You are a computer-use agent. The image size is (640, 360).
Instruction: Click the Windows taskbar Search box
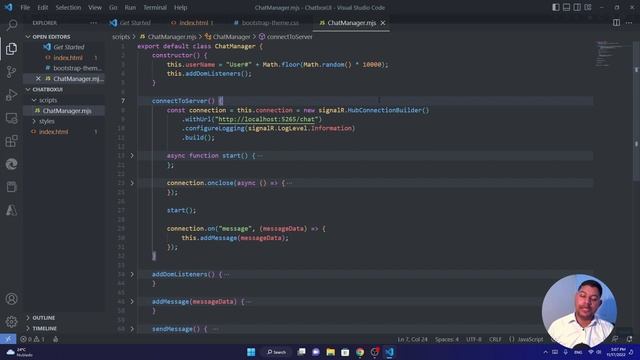(276, 352)
